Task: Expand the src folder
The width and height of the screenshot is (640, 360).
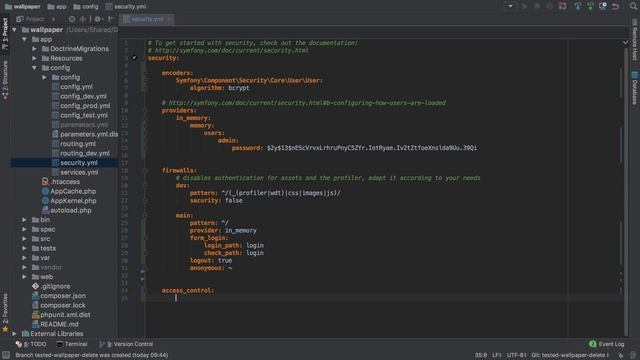Action: 24,239
